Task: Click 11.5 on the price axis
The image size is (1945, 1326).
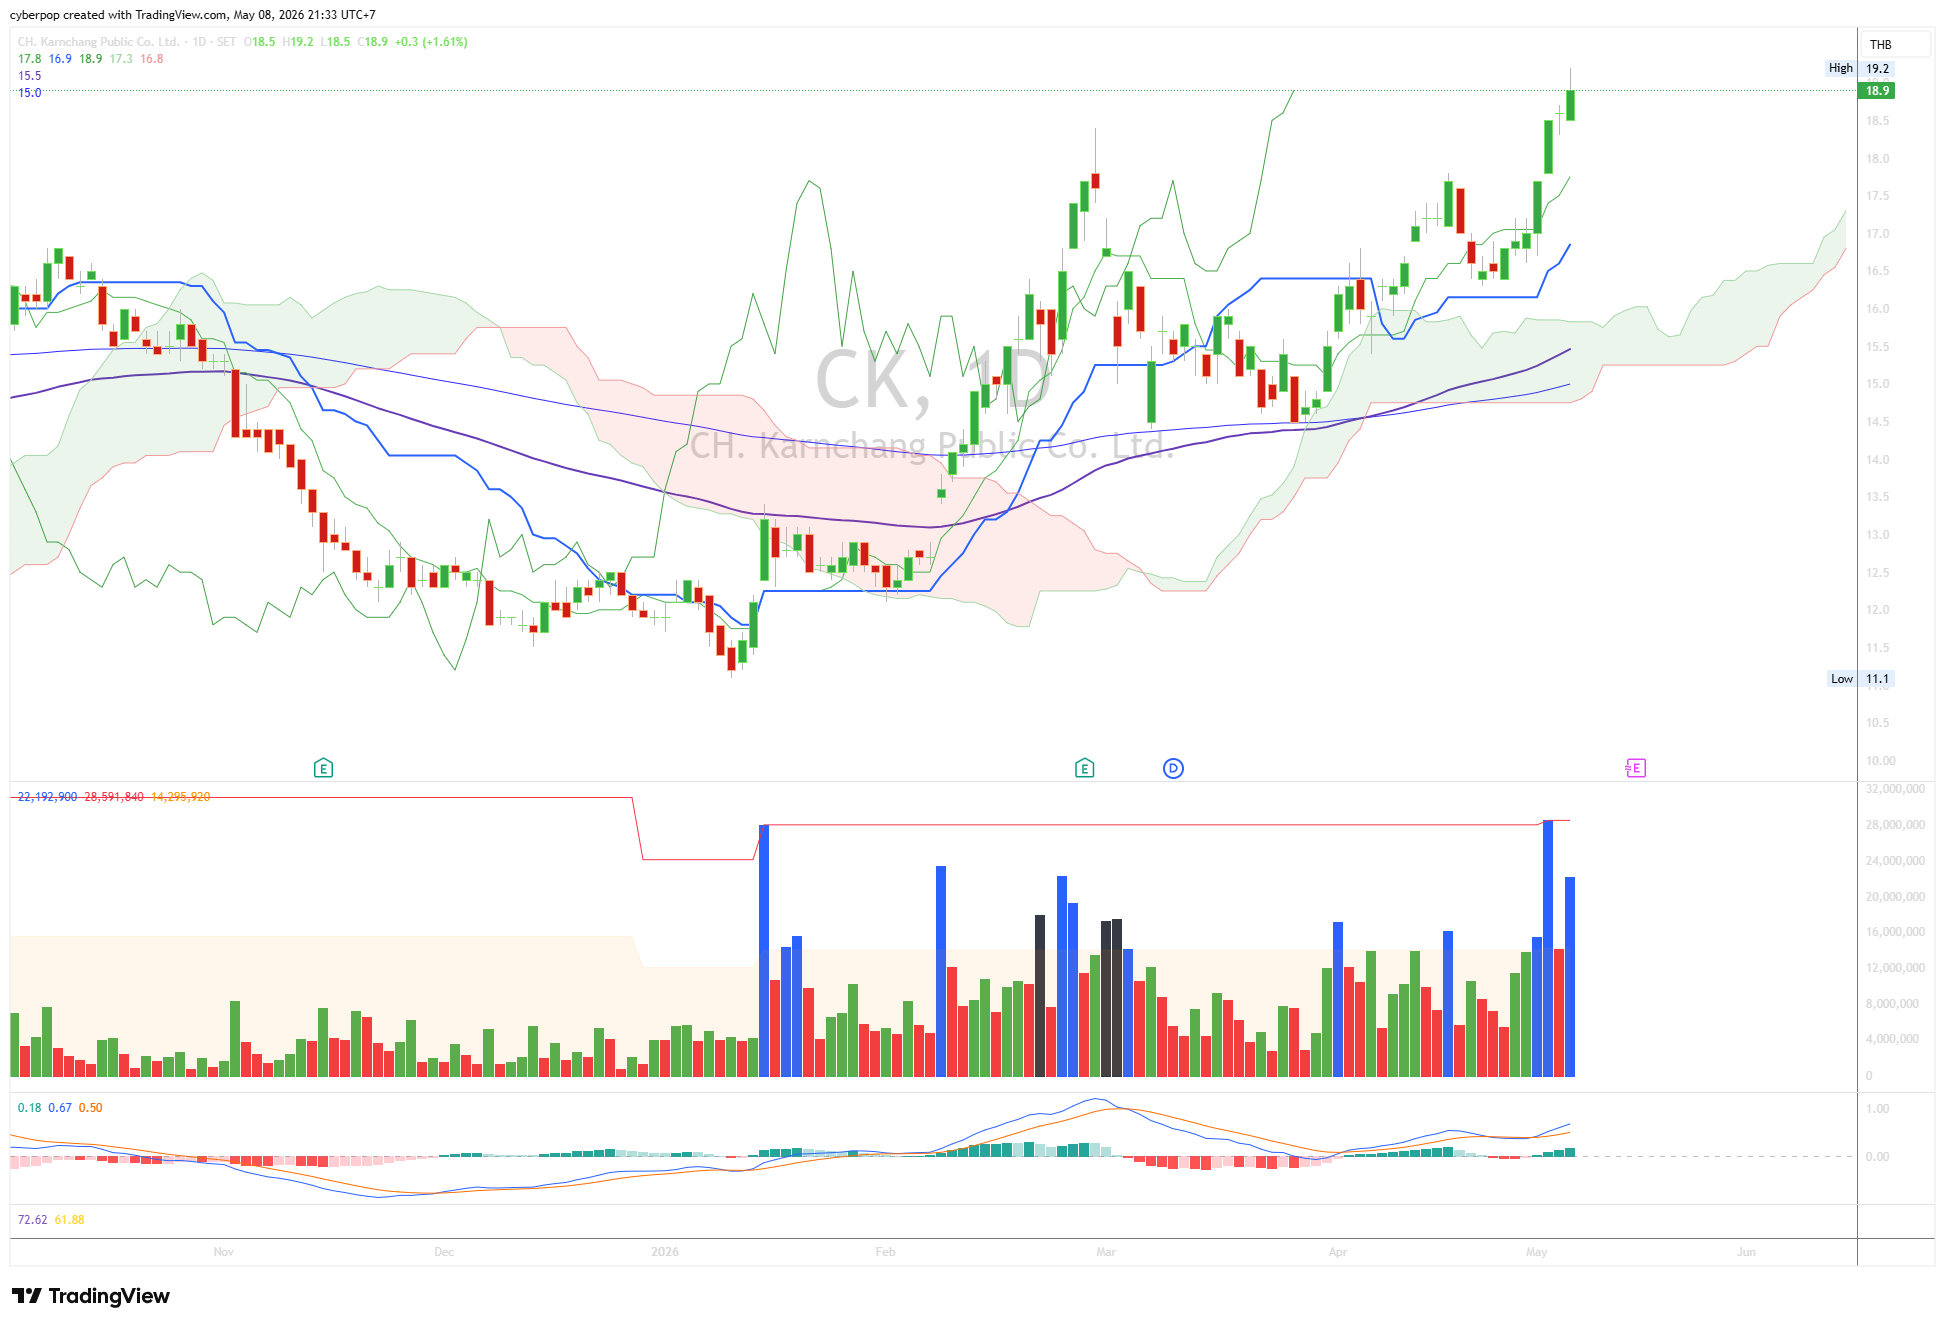Action: (x=1877, y=648)
